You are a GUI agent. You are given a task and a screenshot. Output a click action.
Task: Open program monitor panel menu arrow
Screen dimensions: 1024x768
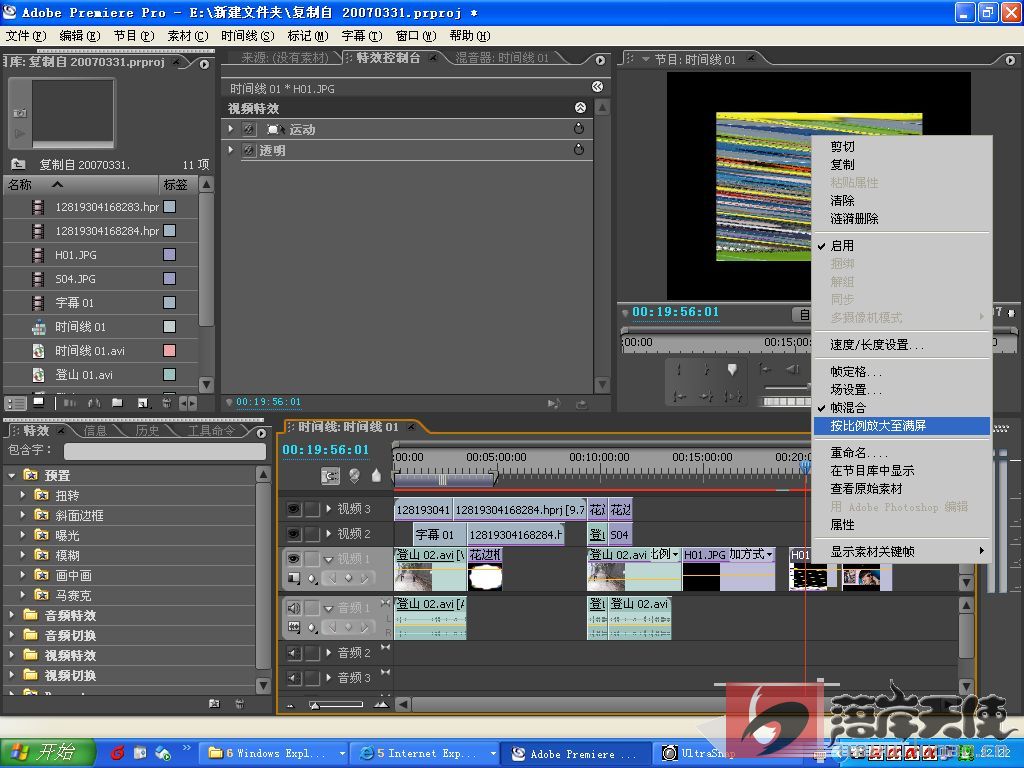[x=1010, y=60]
